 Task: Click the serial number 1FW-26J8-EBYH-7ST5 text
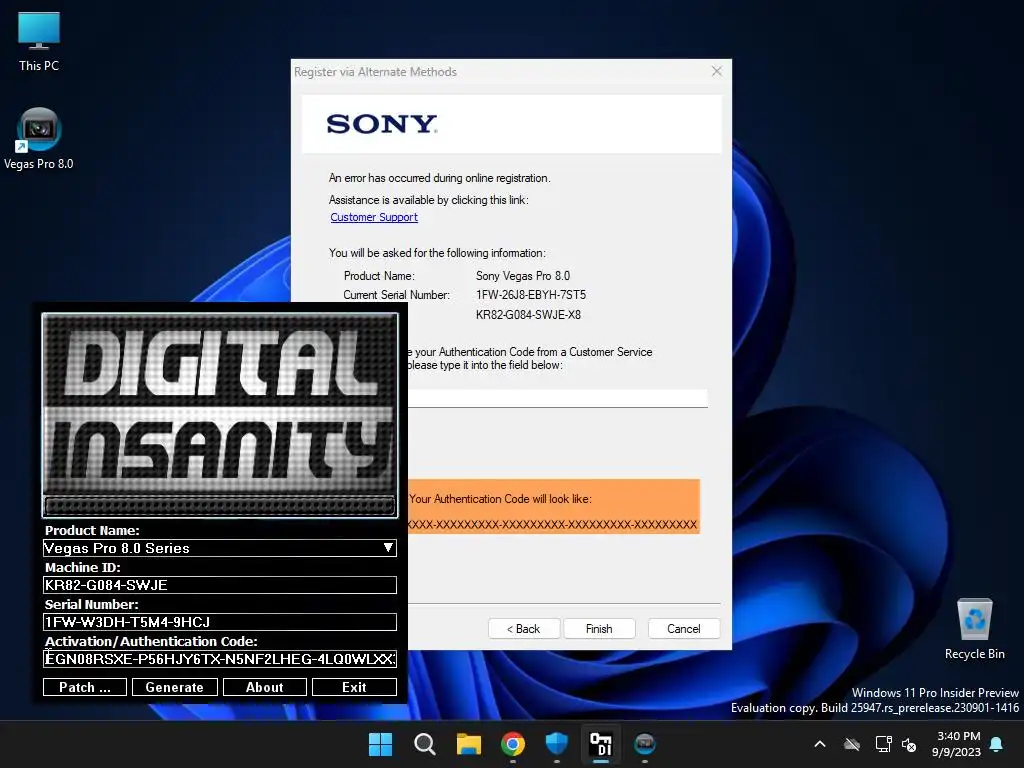[531, 295]
